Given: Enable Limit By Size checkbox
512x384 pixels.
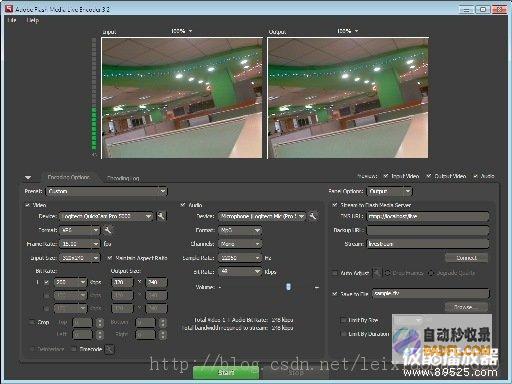Looking at the screenshot, I should click(x=343, y=320).
